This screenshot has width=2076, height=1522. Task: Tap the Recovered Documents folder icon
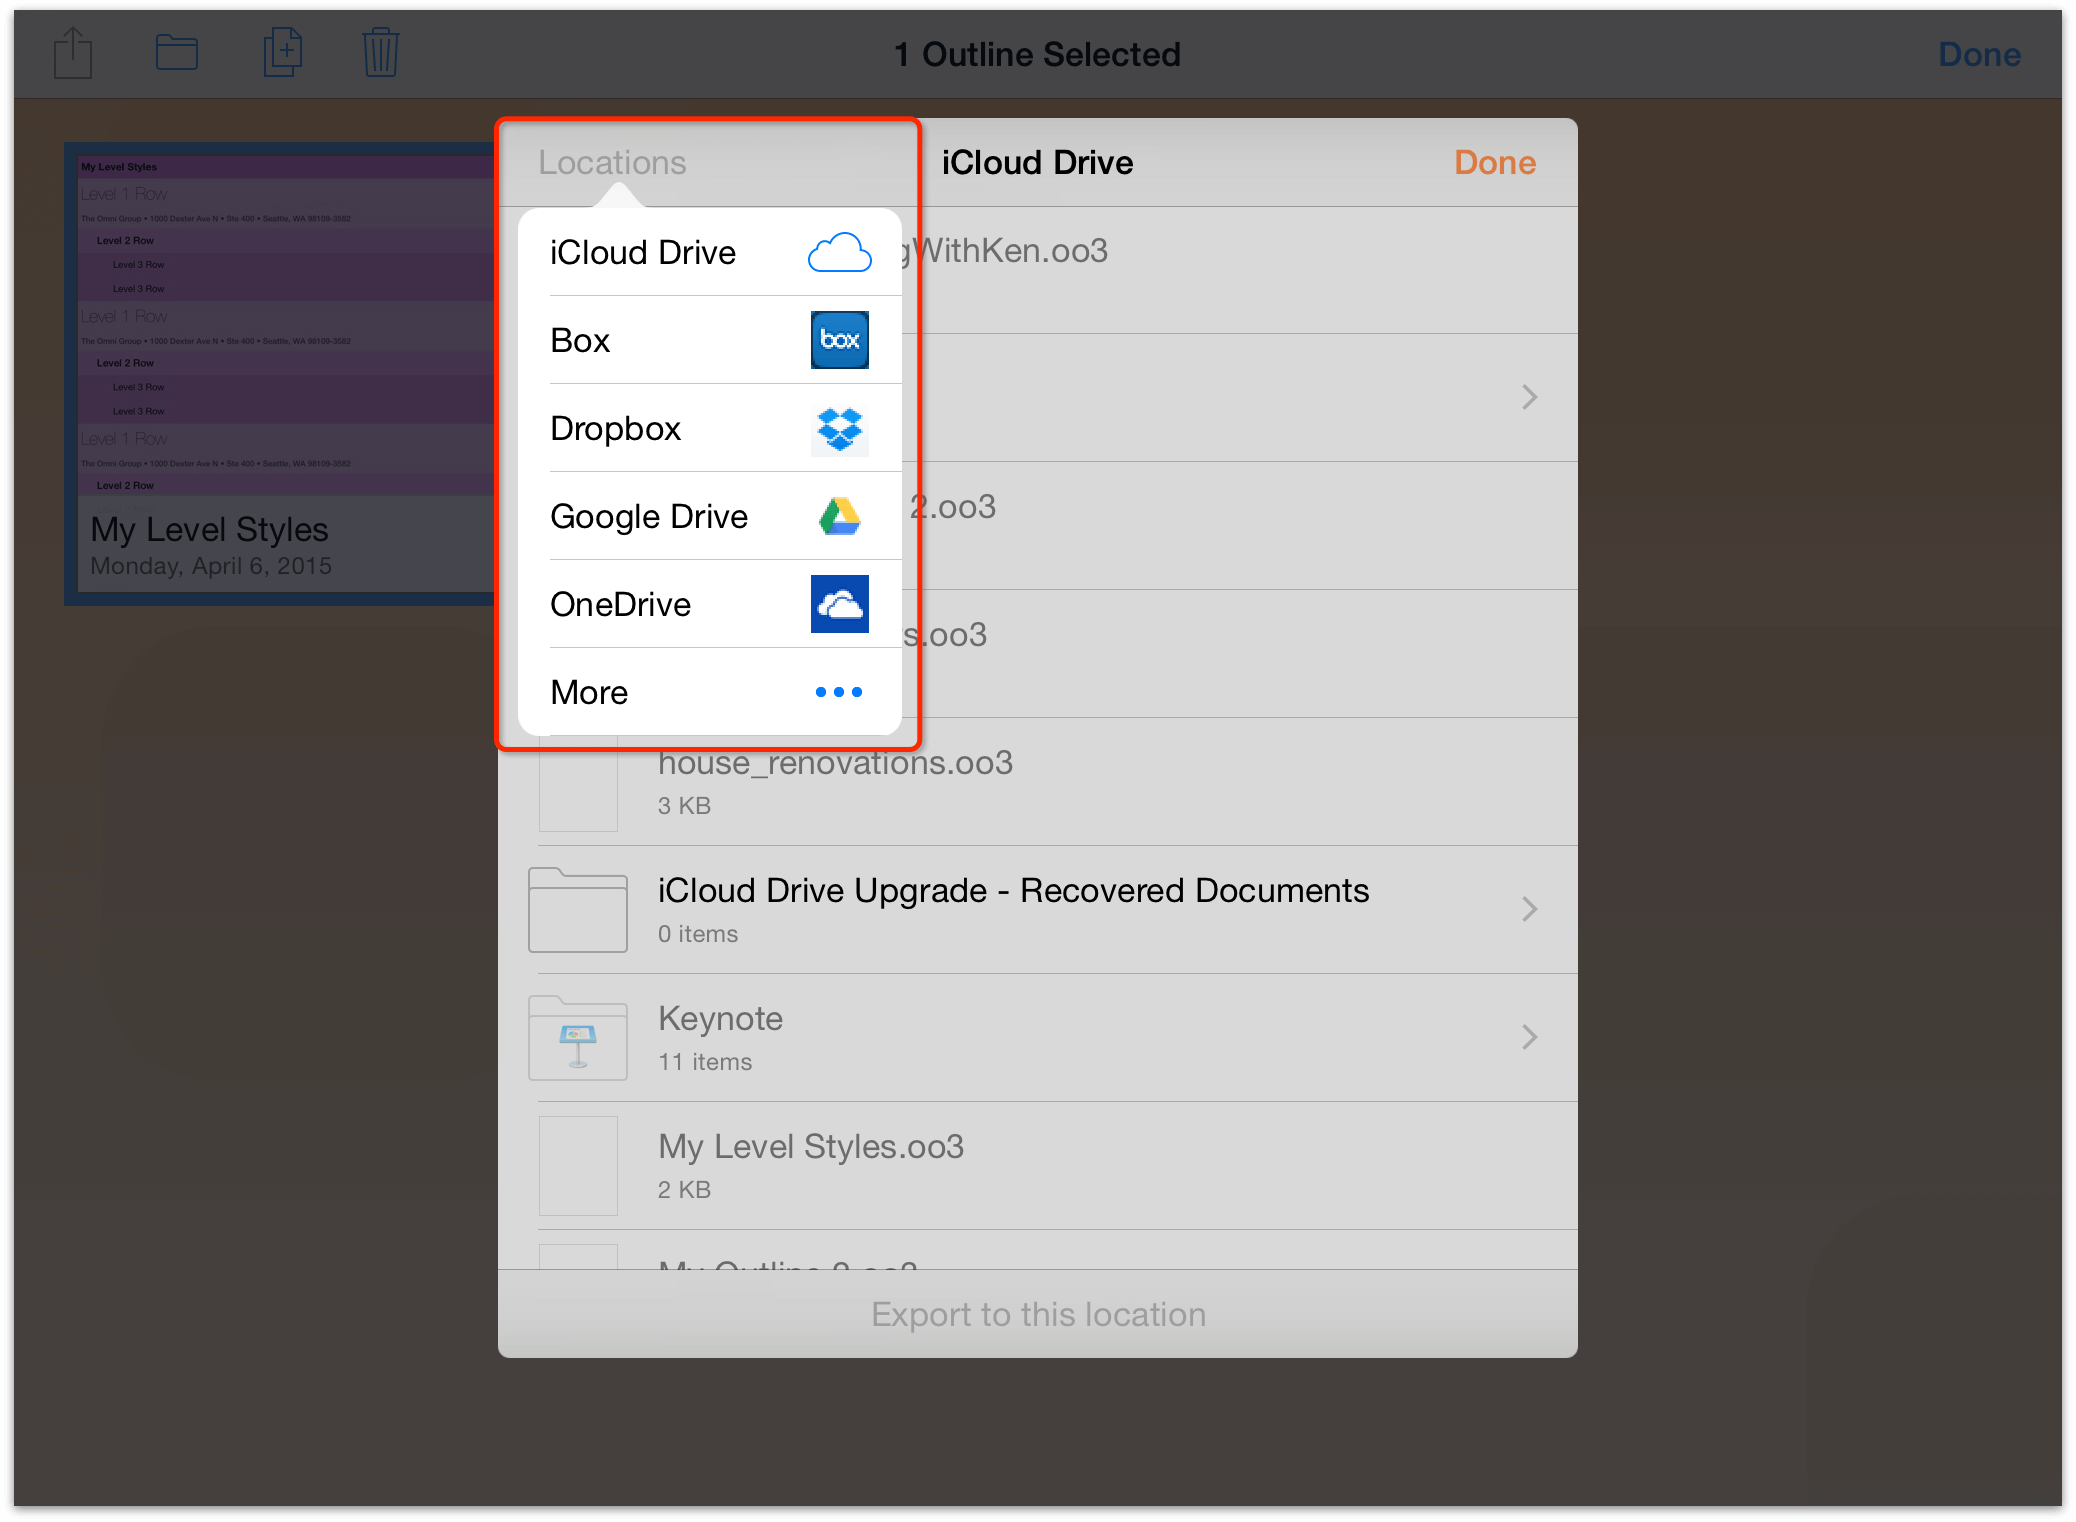pyautogui.click(x=578, y=909)
